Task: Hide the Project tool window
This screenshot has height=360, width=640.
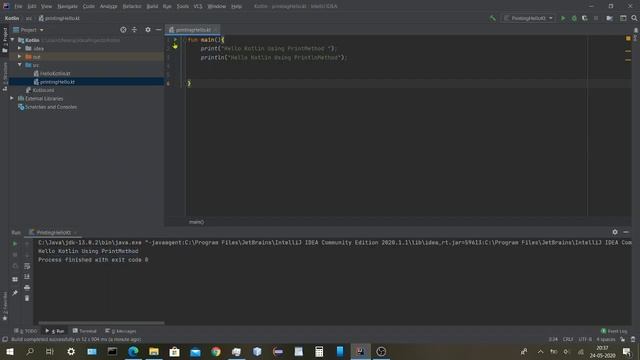Action: pyautogui.click(x=158, y=30)
